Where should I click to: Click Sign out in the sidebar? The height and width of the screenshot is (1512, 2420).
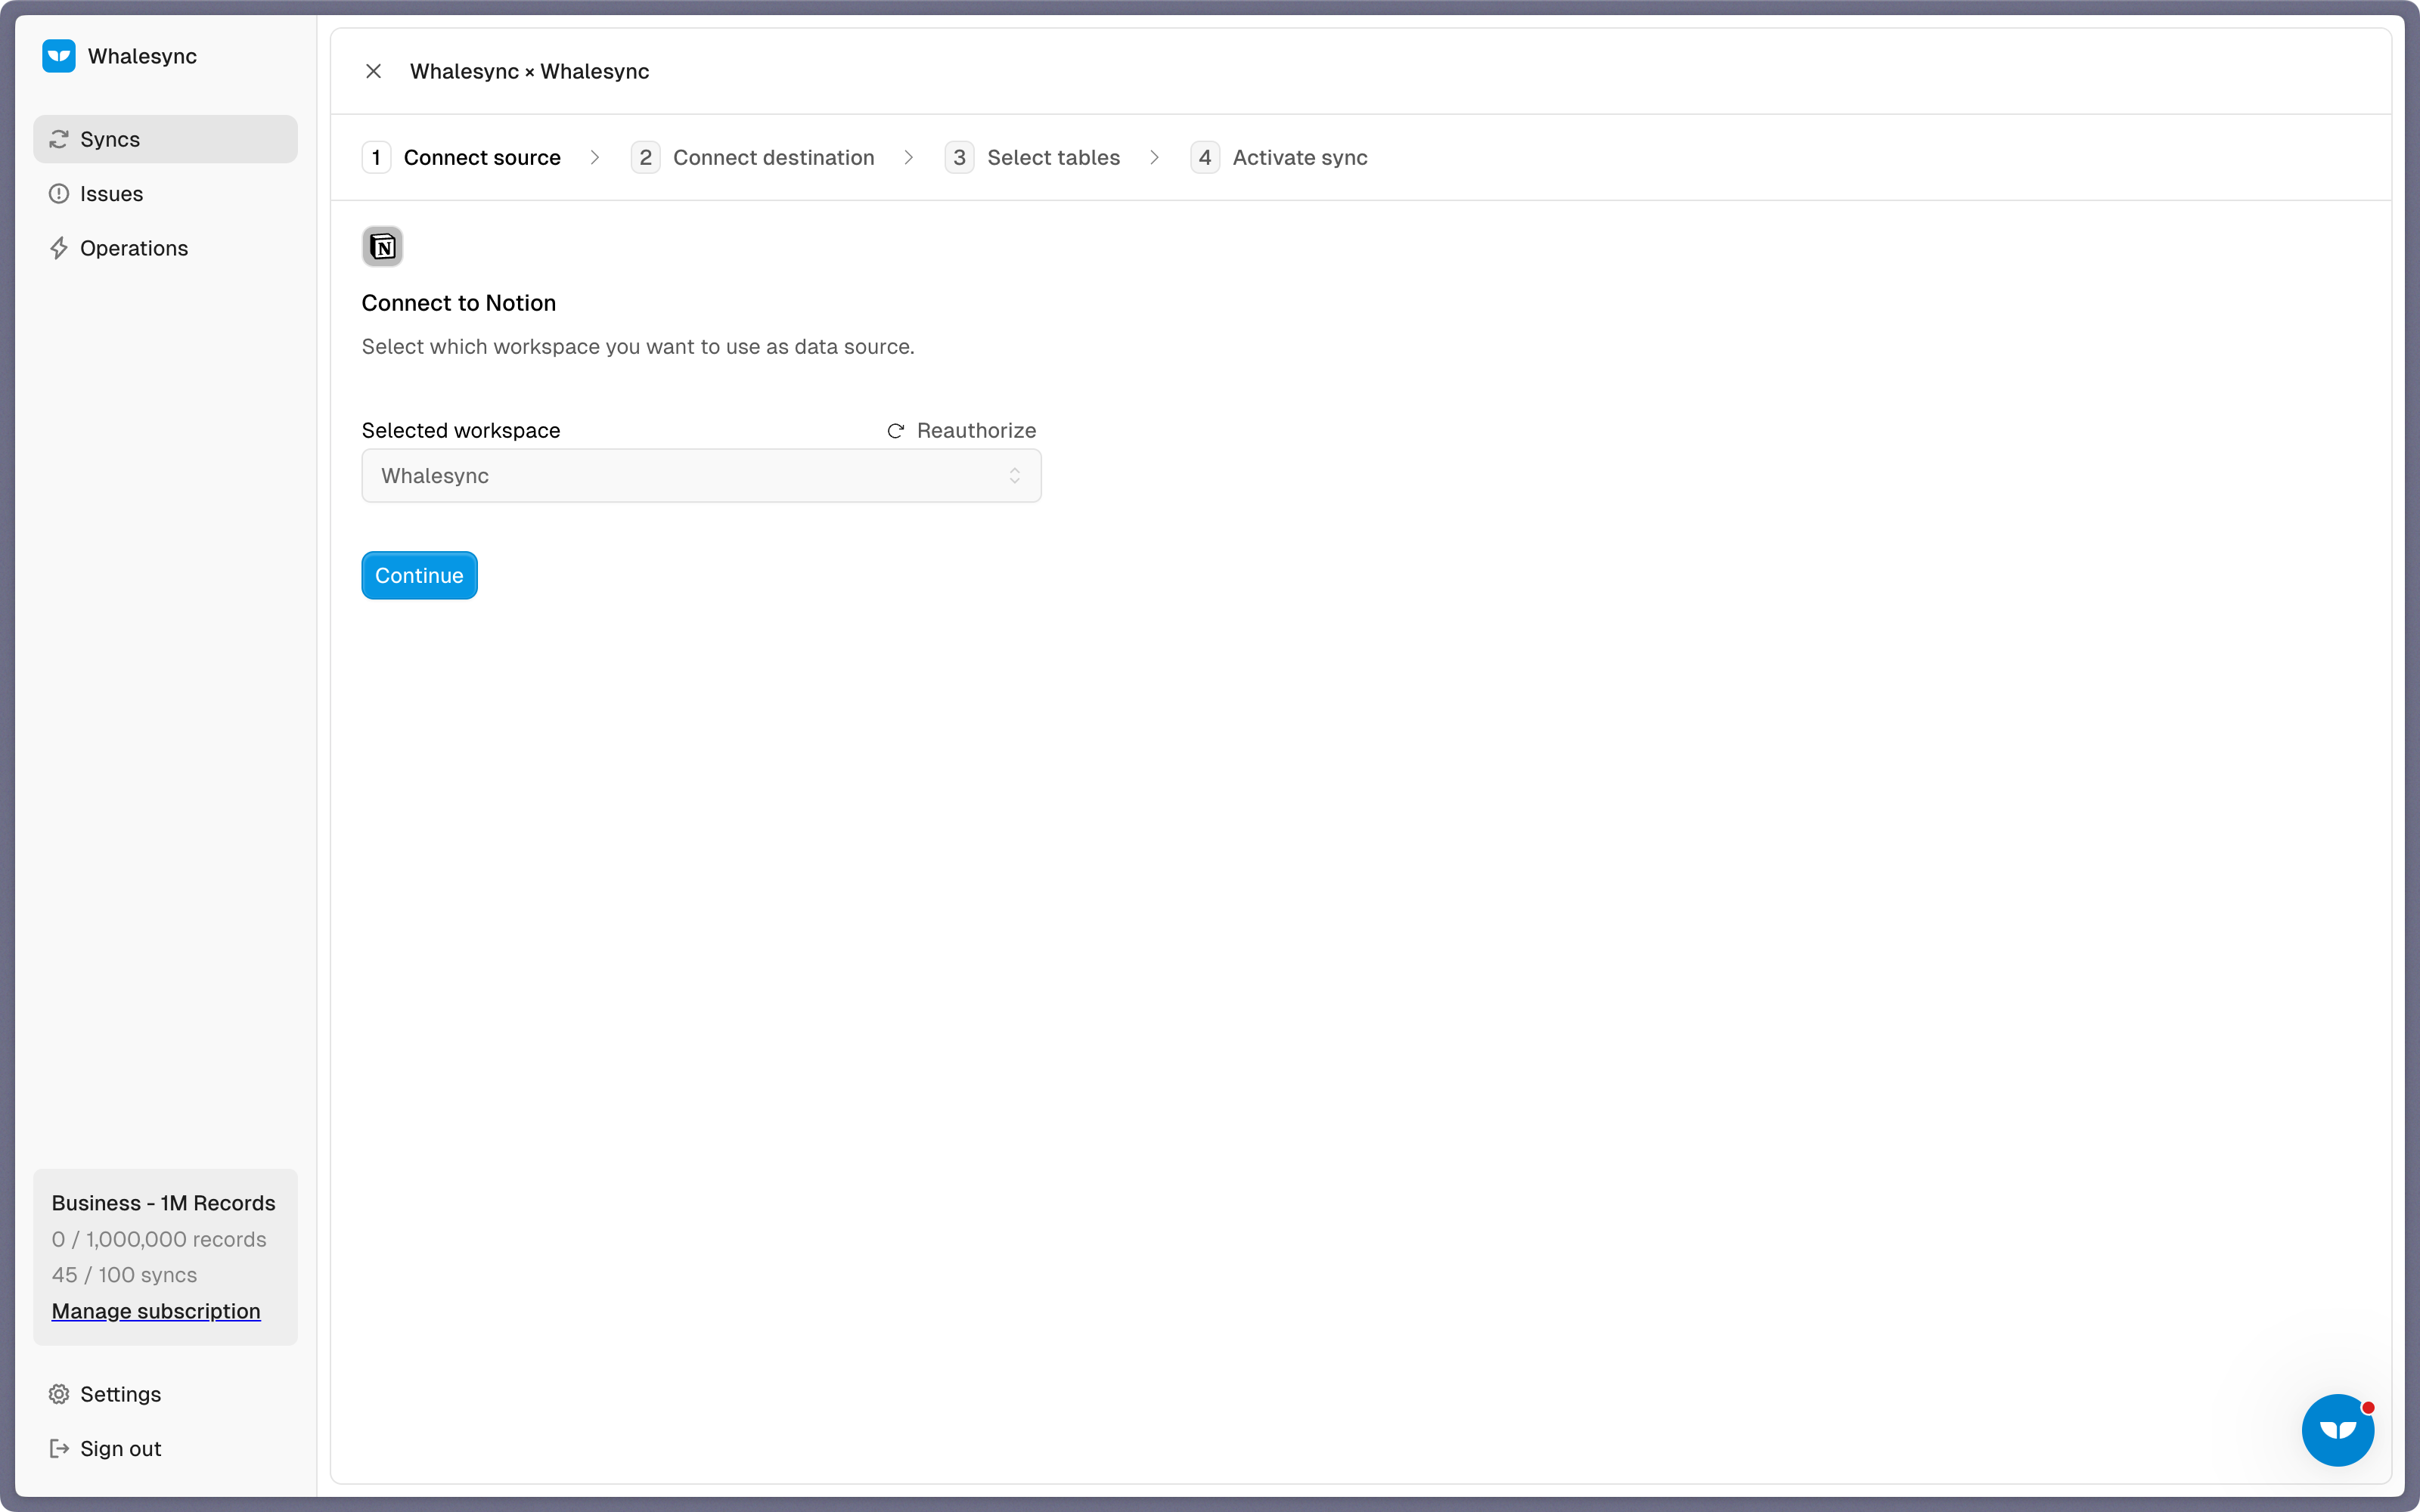coord(165,1449)
